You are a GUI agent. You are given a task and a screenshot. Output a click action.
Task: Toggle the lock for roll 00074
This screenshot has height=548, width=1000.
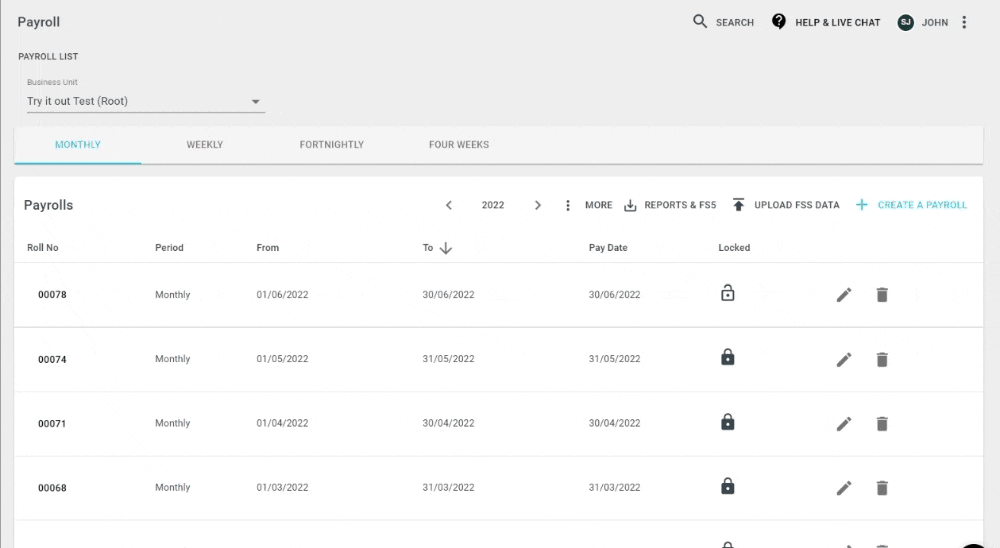pos(728,357)
